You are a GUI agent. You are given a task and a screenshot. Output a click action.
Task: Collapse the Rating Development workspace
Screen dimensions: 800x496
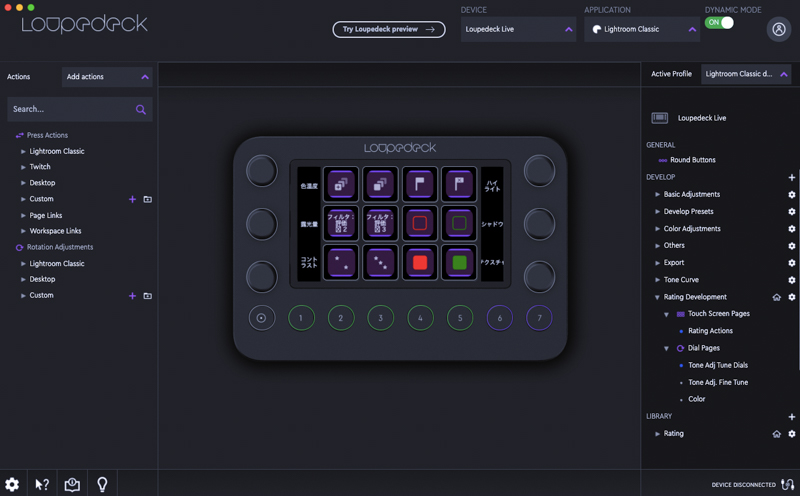[657, 297]
